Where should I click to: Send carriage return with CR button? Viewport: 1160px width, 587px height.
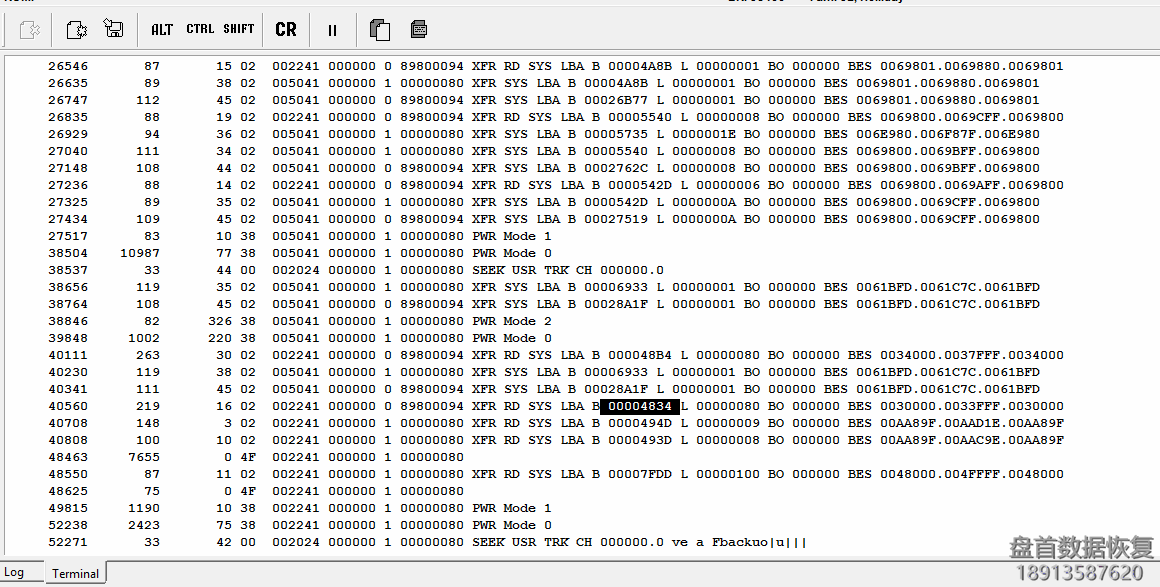click(x=286, y=30)
